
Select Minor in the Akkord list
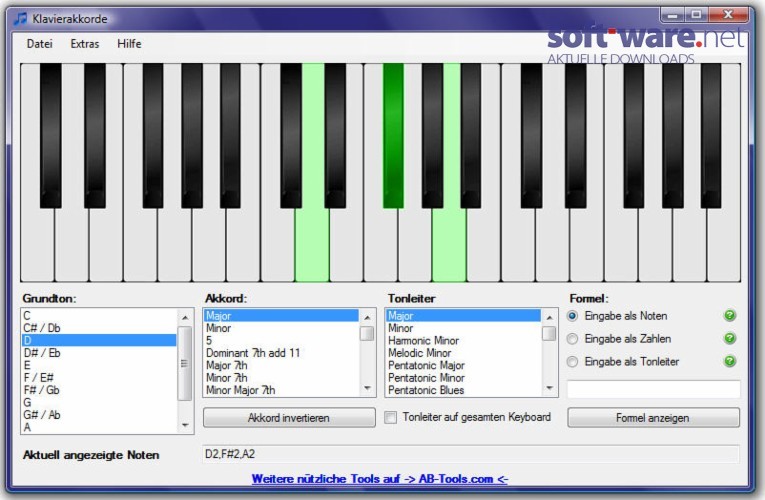point(282,328)
